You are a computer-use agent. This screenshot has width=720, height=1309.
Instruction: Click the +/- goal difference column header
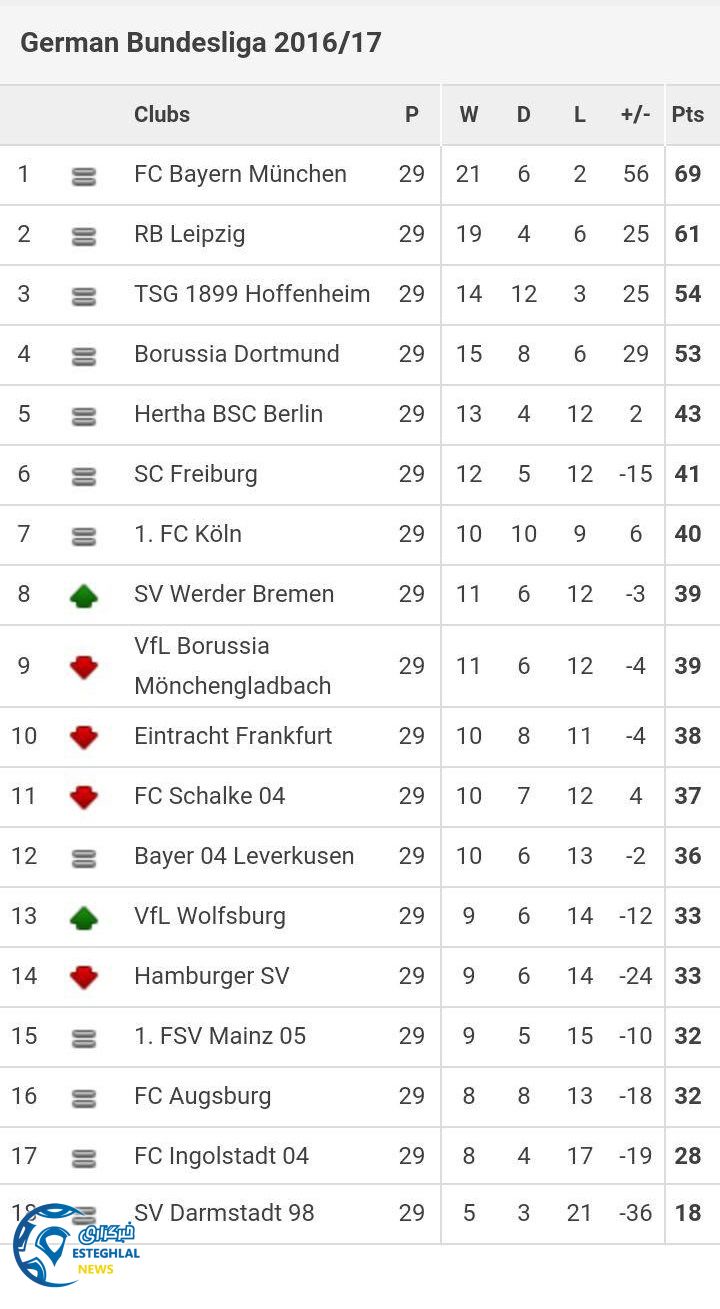tap(636, 115)
